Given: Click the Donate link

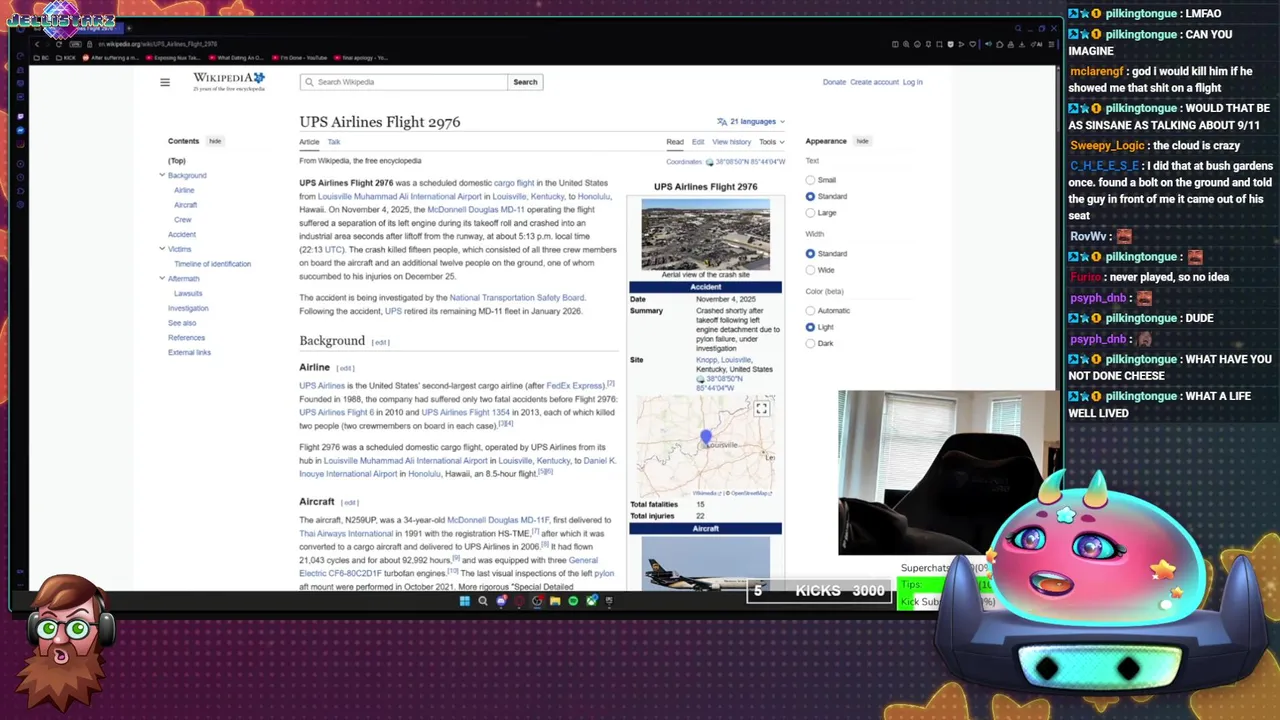Looking at the screenshot, I should 834,82.
